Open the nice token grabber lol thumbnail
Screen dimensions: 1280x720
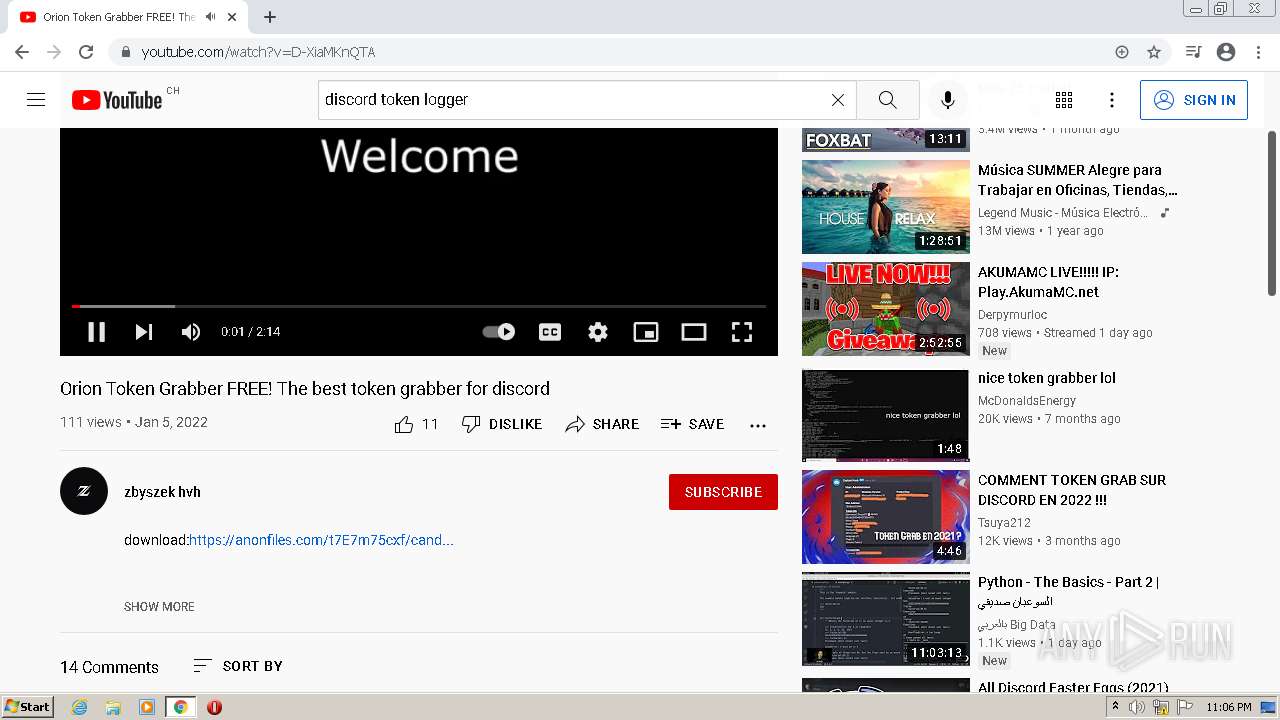886,415
